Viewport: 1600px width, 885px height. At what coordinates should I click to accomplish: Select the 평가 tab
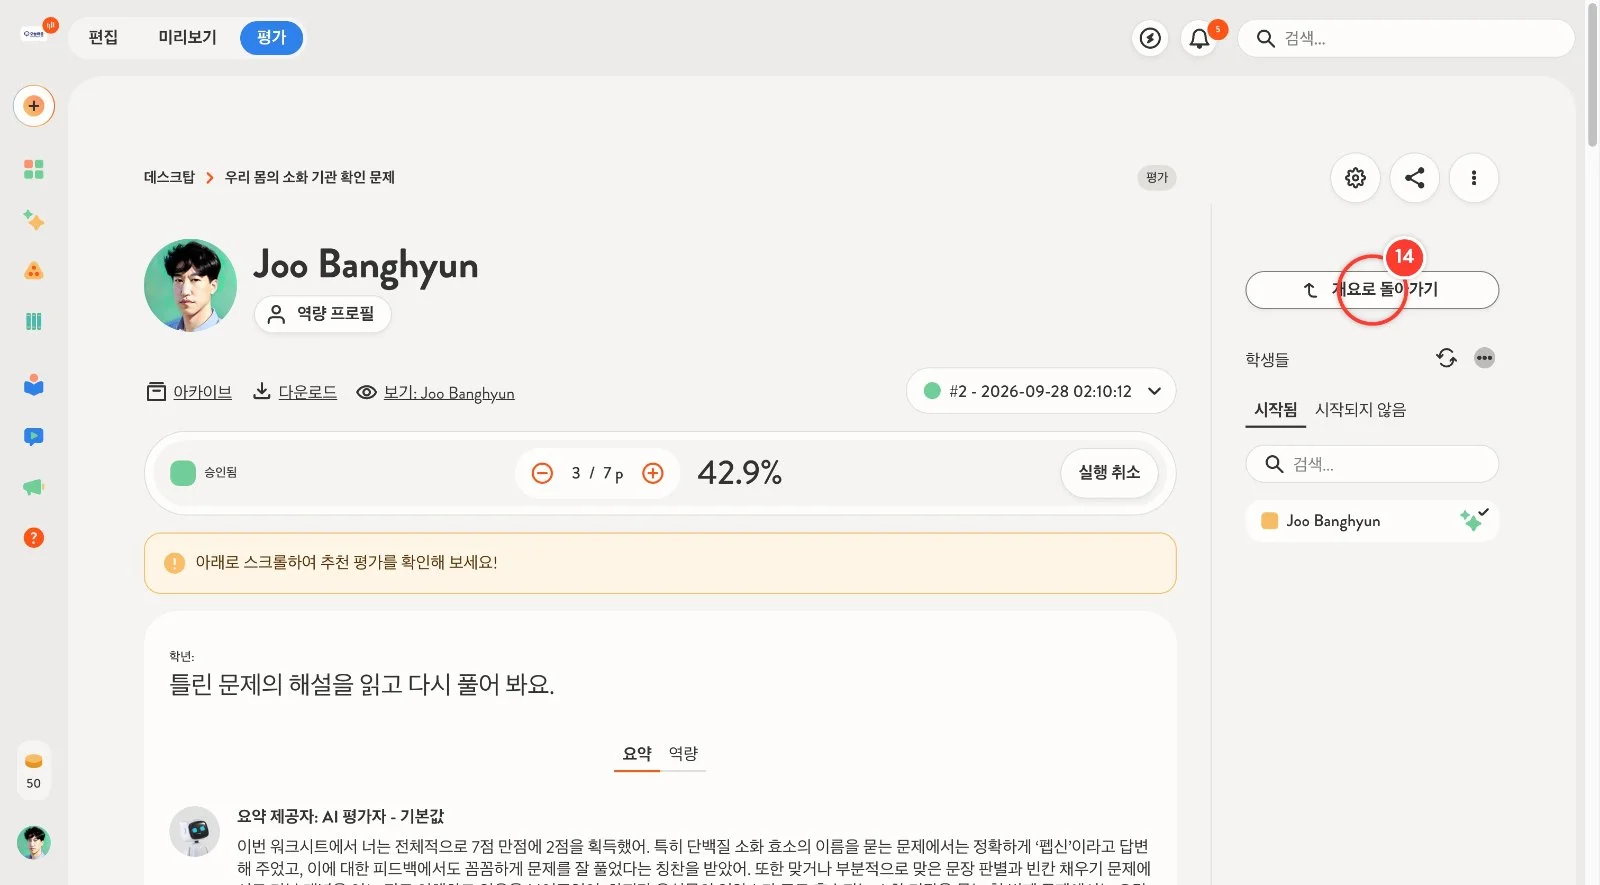click(x=271, y=38)
